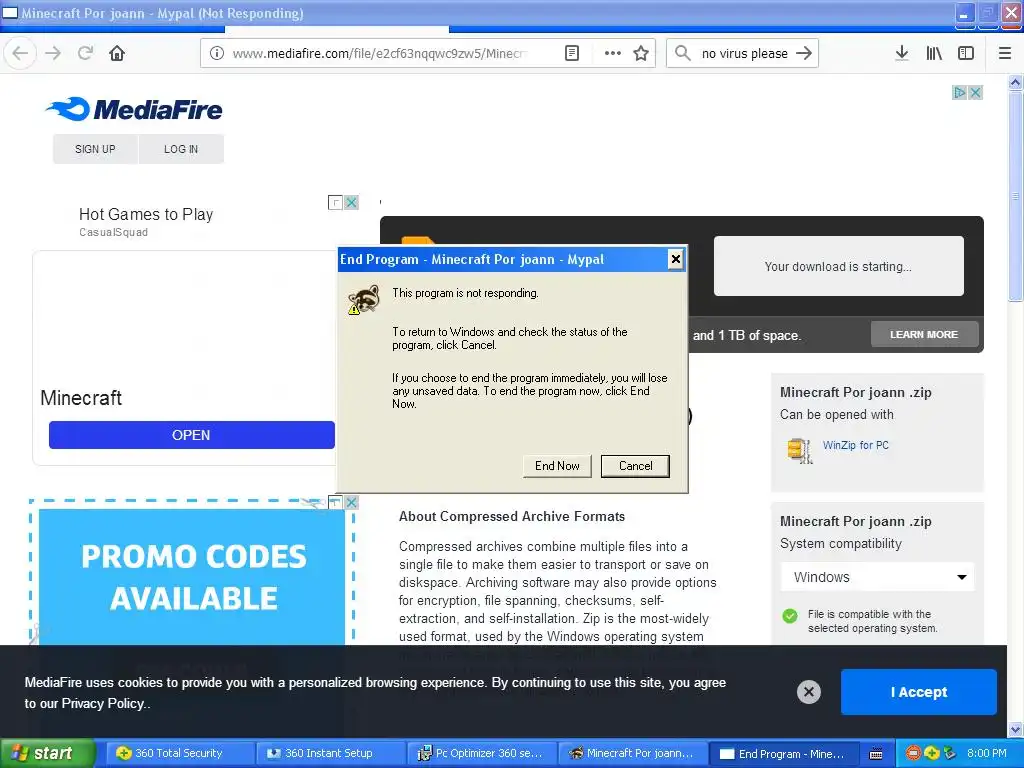The height and width of the screenshot is (768, 1024).
Task: Dismiss cookie notice with round X
Action: (808, 692)
